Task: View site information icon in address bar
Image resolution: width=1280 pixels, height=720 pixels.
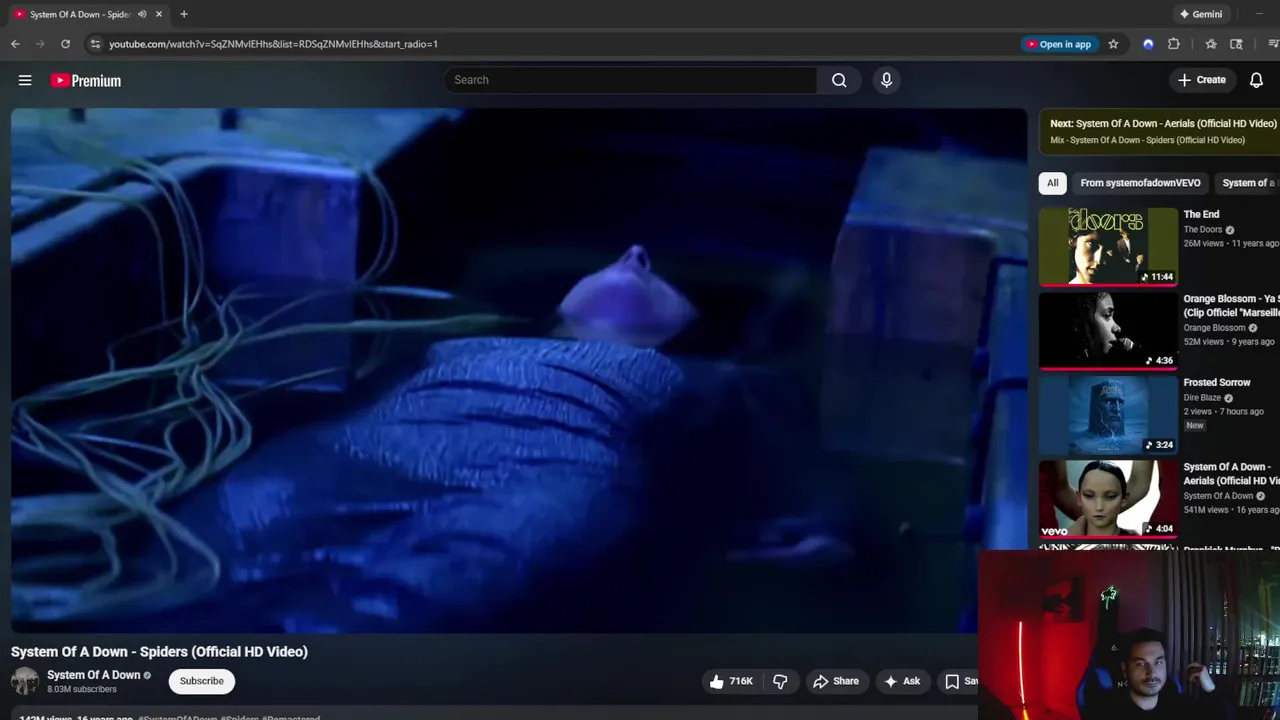Action: click(95, 44)
